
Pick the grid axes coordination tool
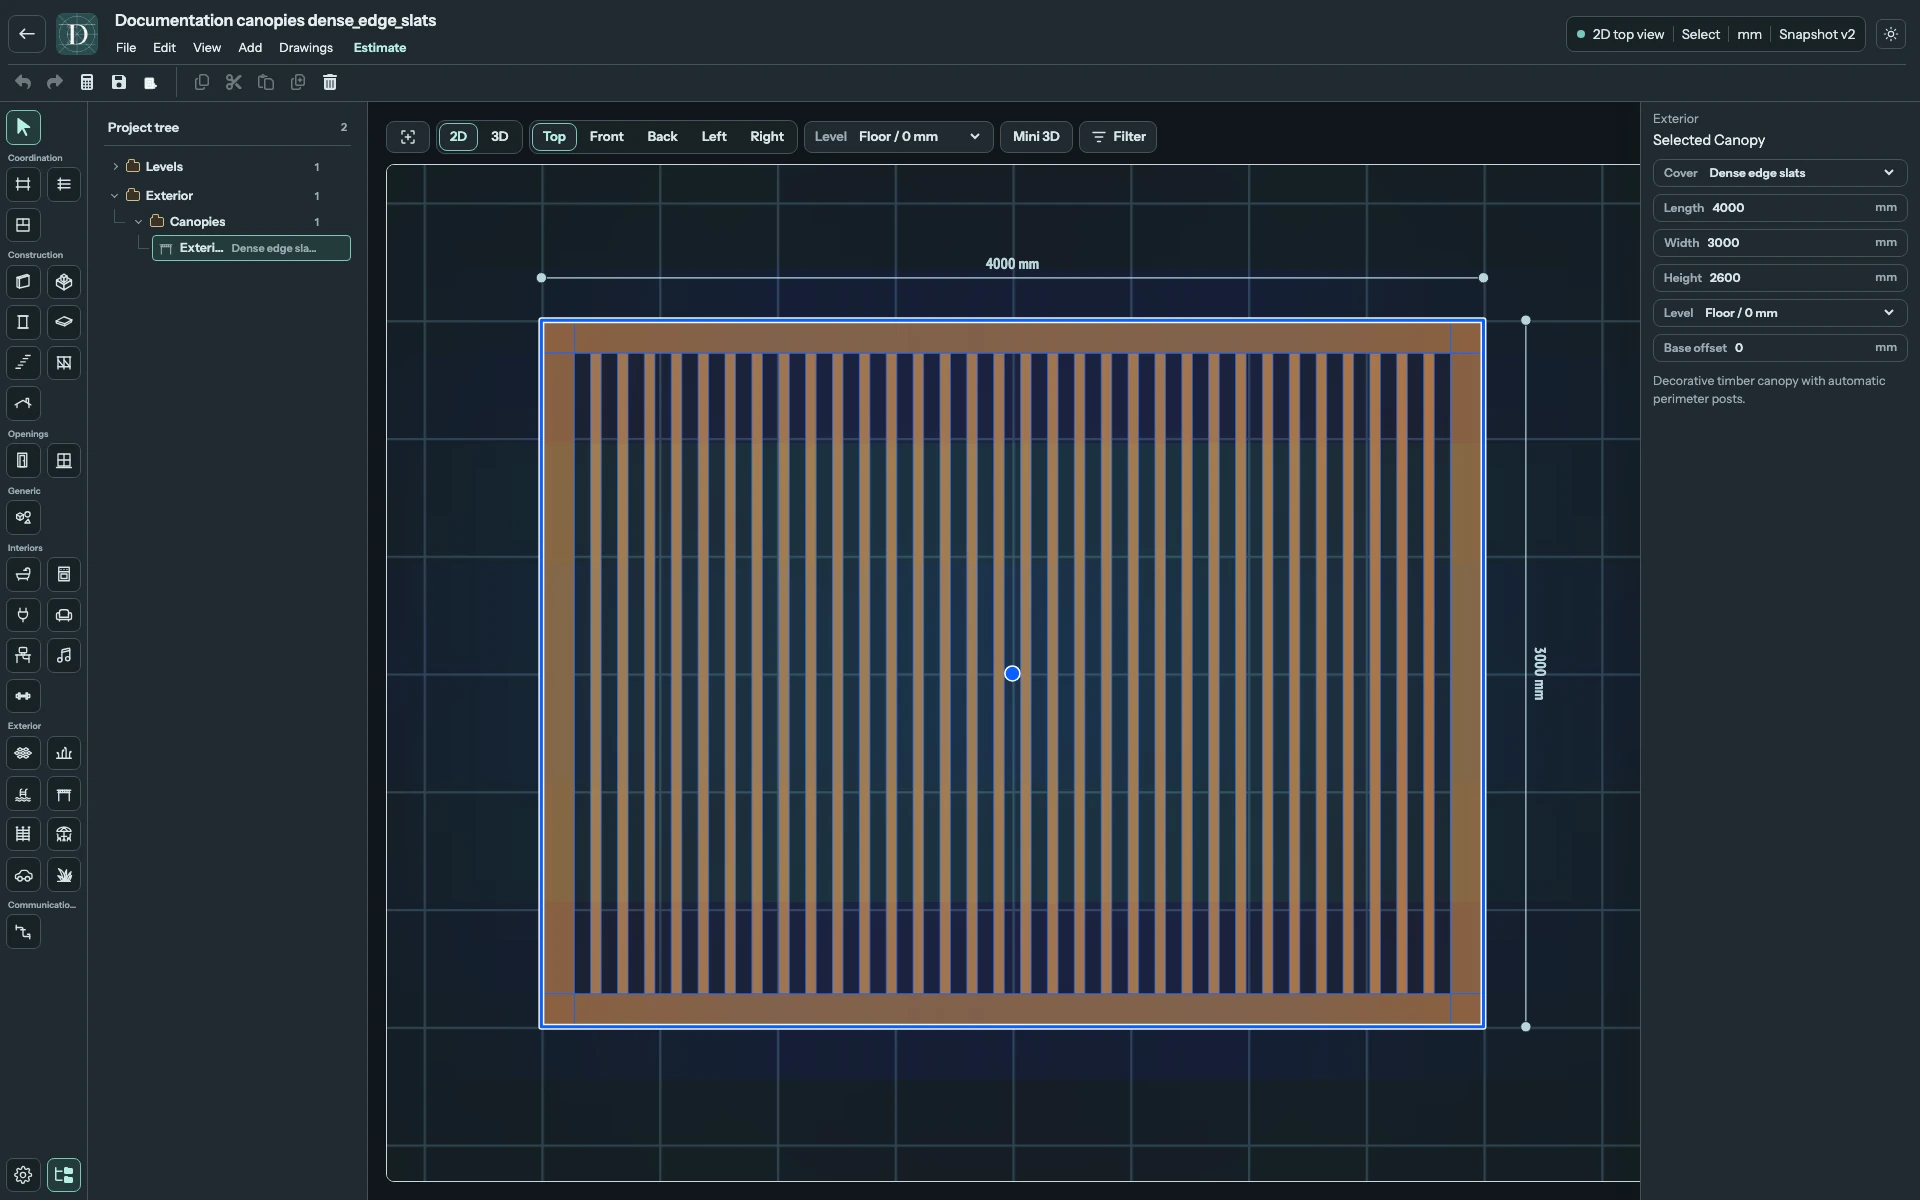tap(23, 184)
